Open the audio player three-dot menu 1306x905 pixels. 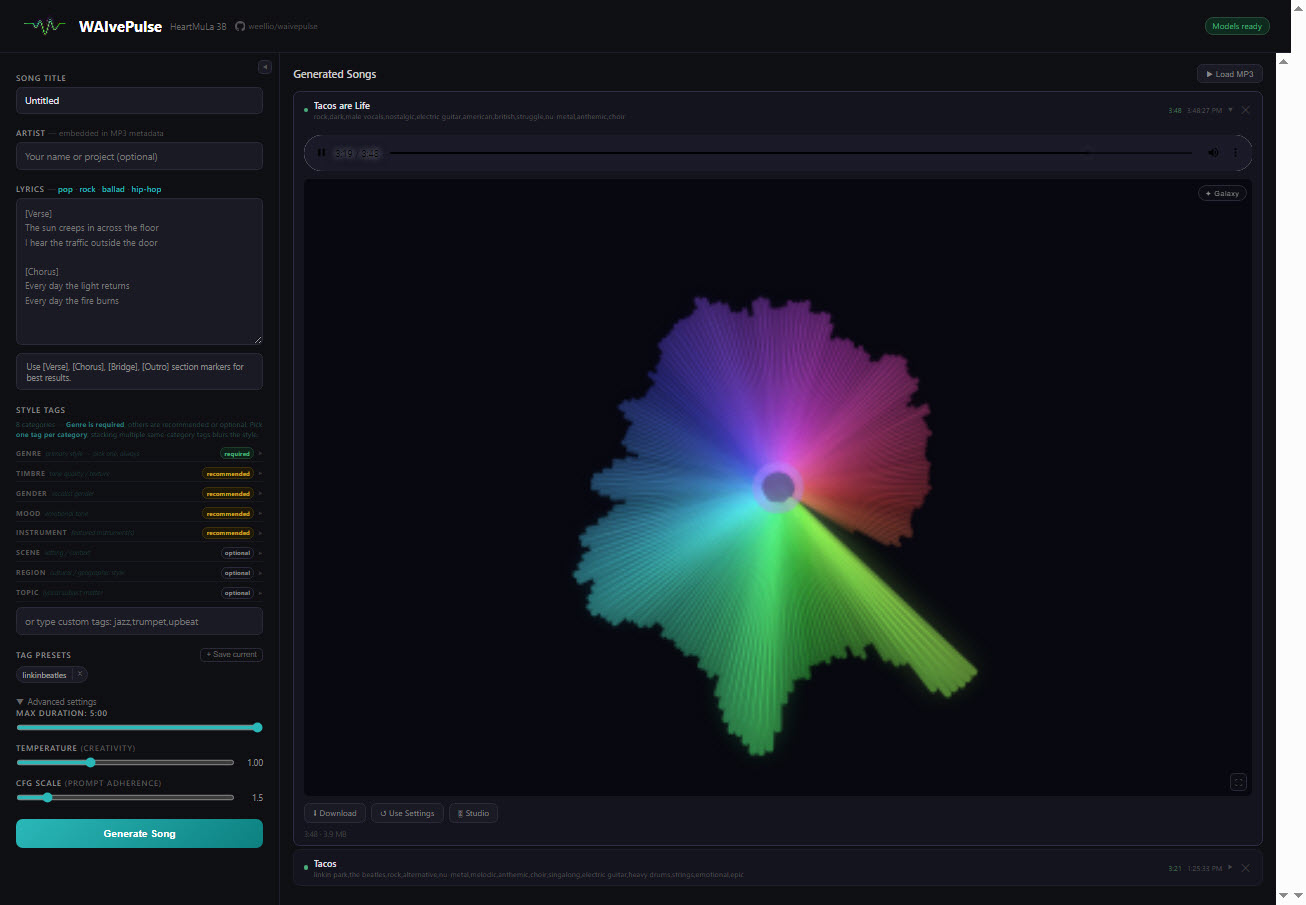click(x=1235, y=153)
